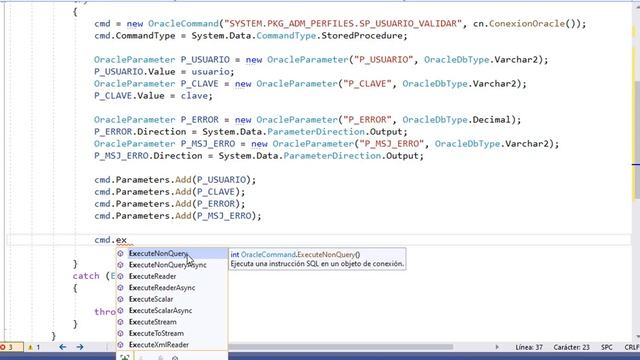Pick ExecuteReader from the autocomplete popup

pos(172,276)
